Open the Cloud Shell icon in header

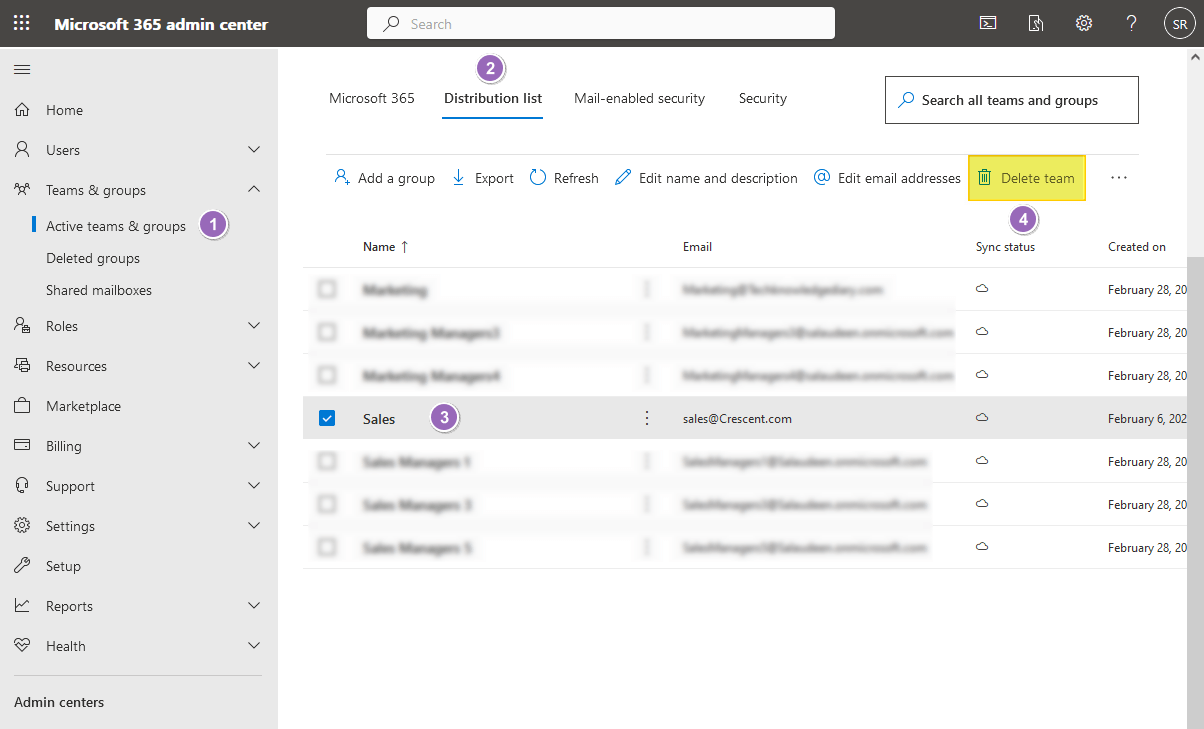coord(988,23)
